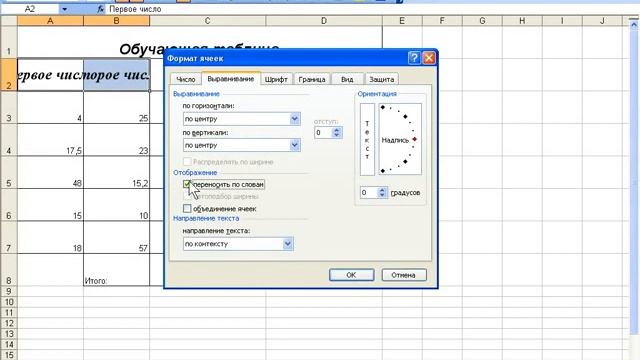The height and width of the screenshot is (360, 640).
Task: Decrease the отступ indent value
Action: click(x=336, y=135)
